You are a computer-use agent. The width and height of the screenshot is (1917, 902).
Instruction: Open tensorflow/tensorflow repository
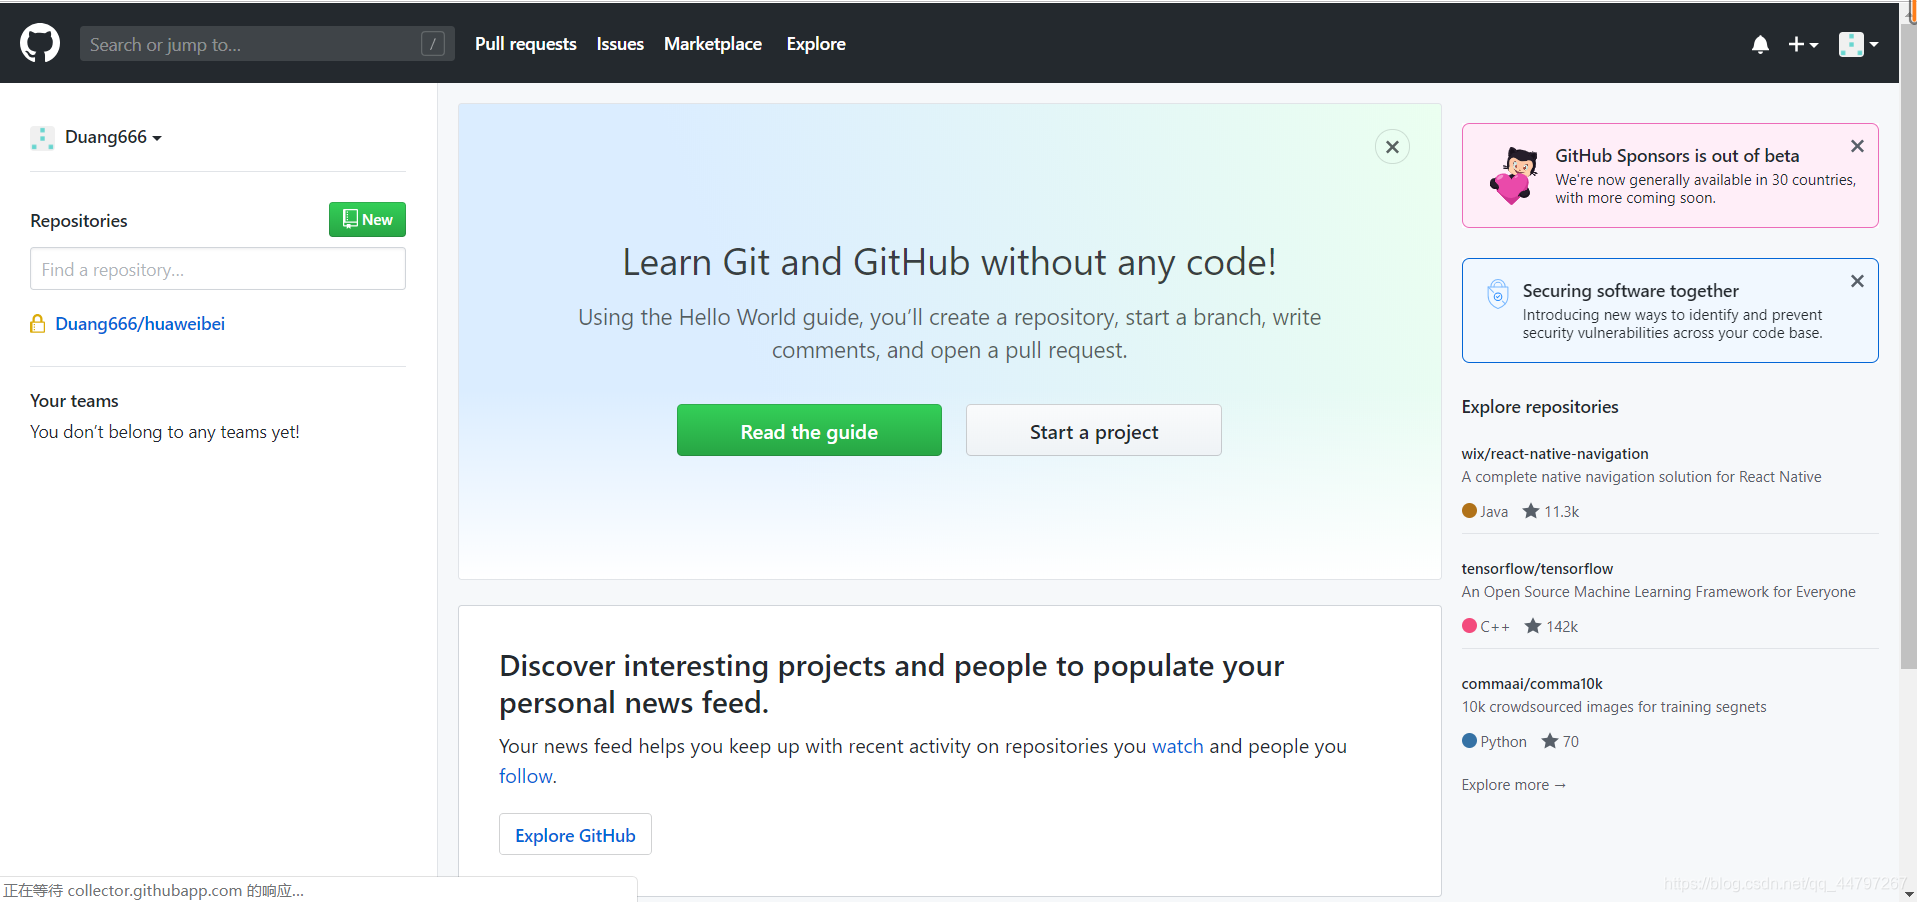(1537, 568)
